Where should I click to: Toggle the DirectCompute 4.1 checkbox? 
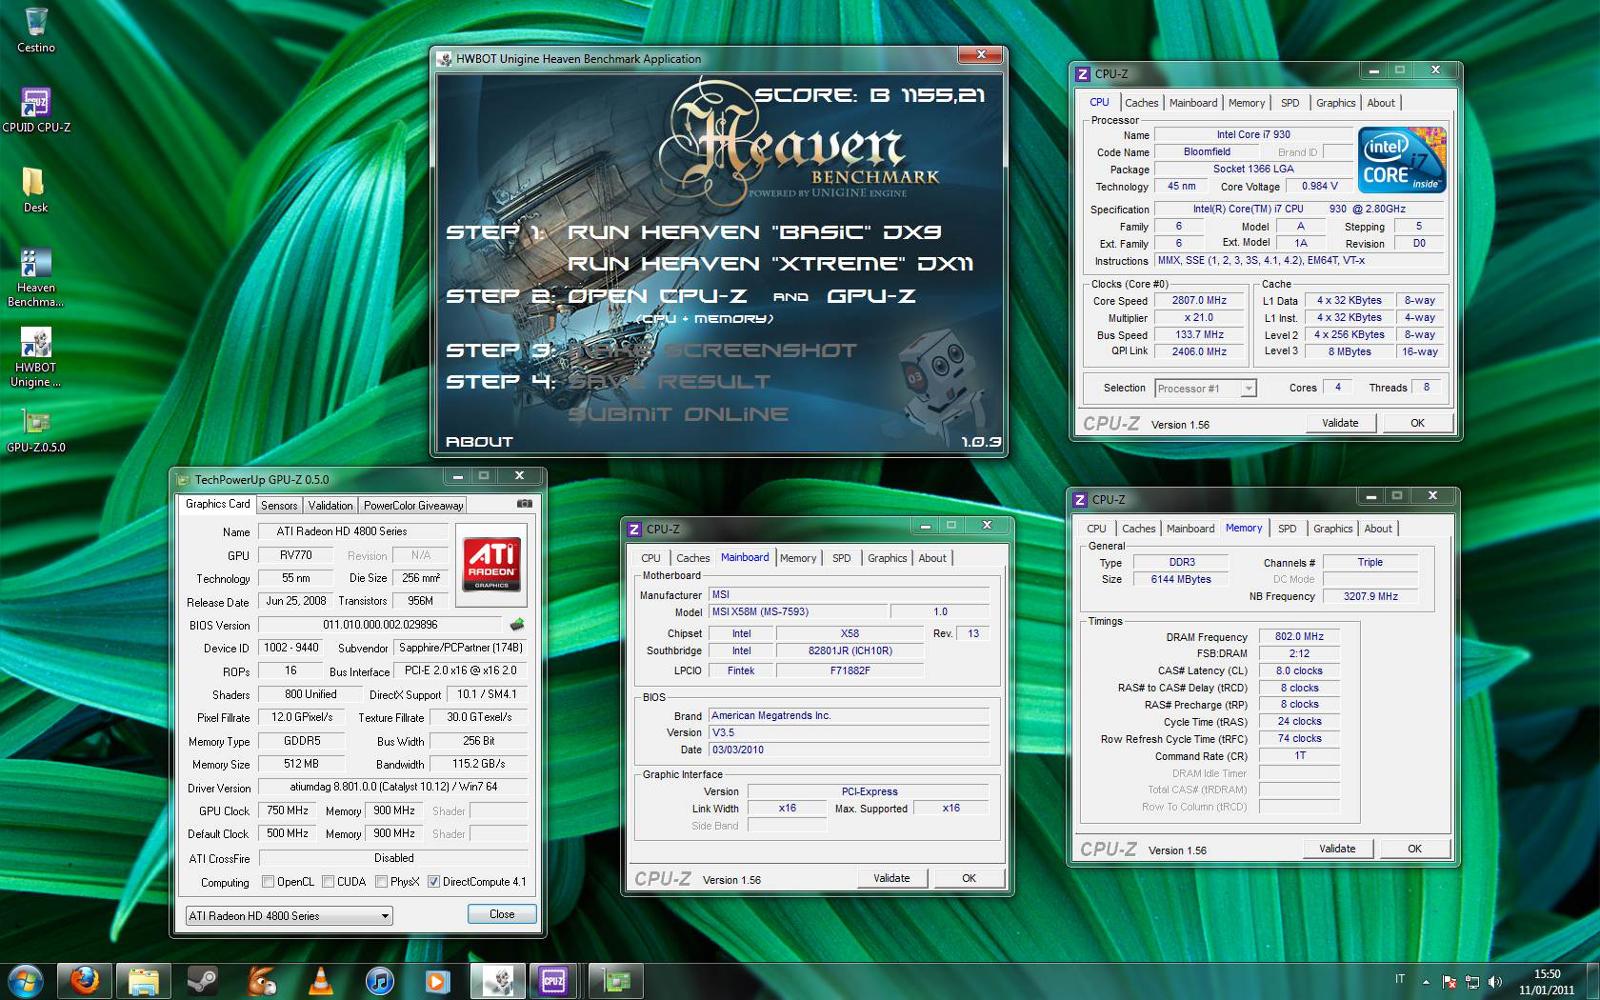pyautogui.click(x=433, y=882)
